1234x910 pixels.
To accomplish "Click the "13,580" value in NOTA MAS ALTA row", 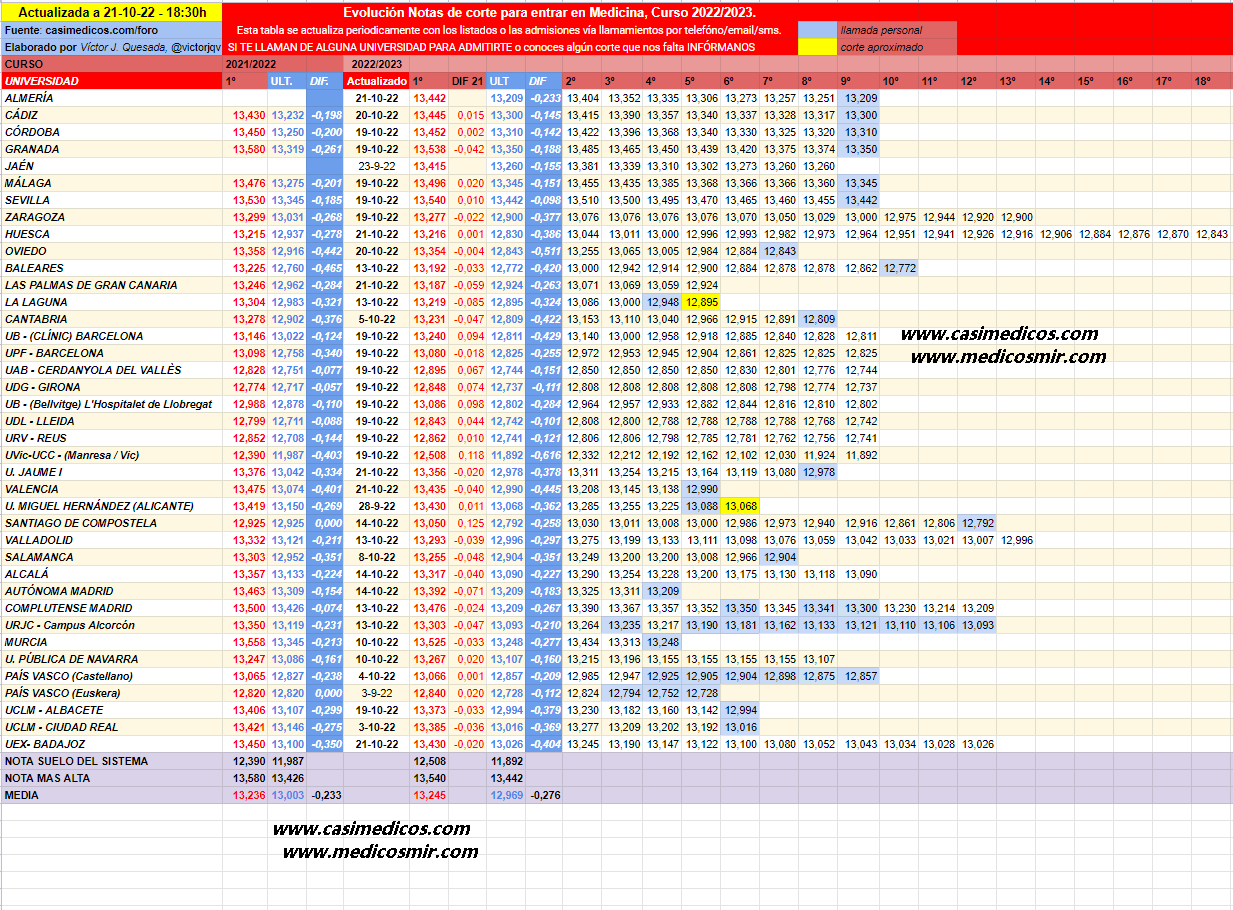I will (x=248, y=778).
